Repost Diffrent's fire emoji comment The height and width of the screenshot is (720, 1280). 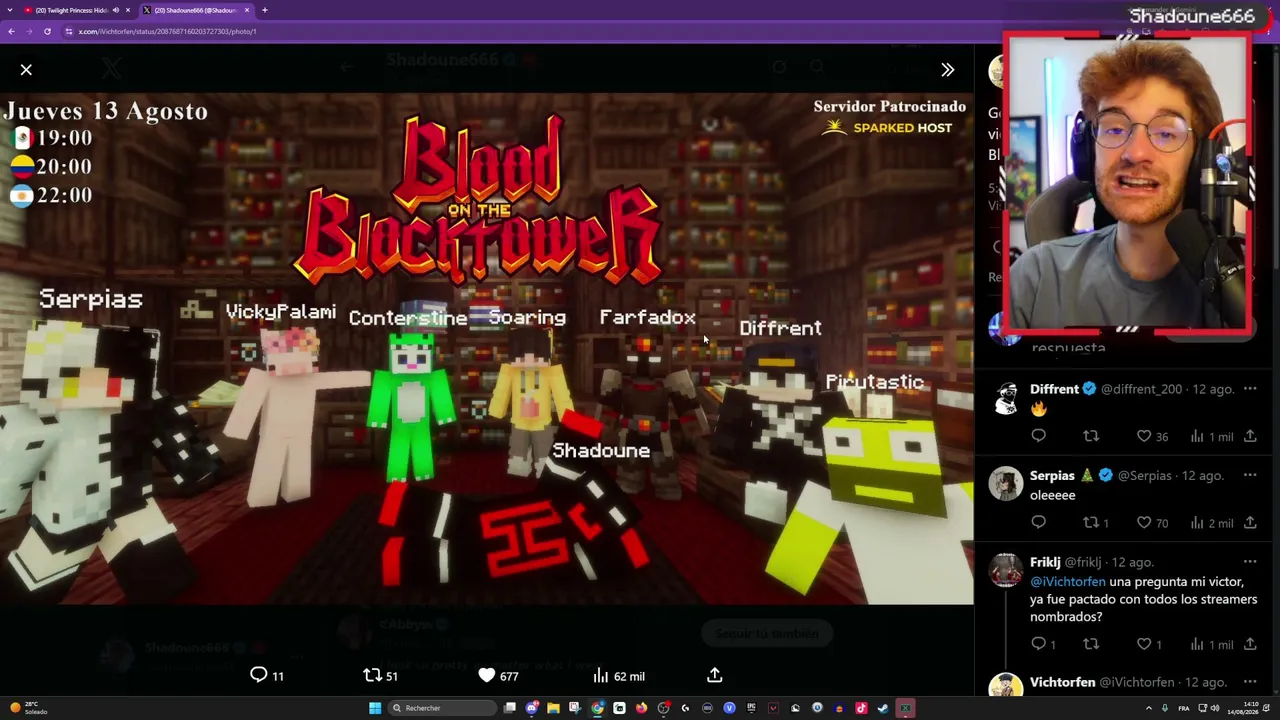[x=1091, y=436]
